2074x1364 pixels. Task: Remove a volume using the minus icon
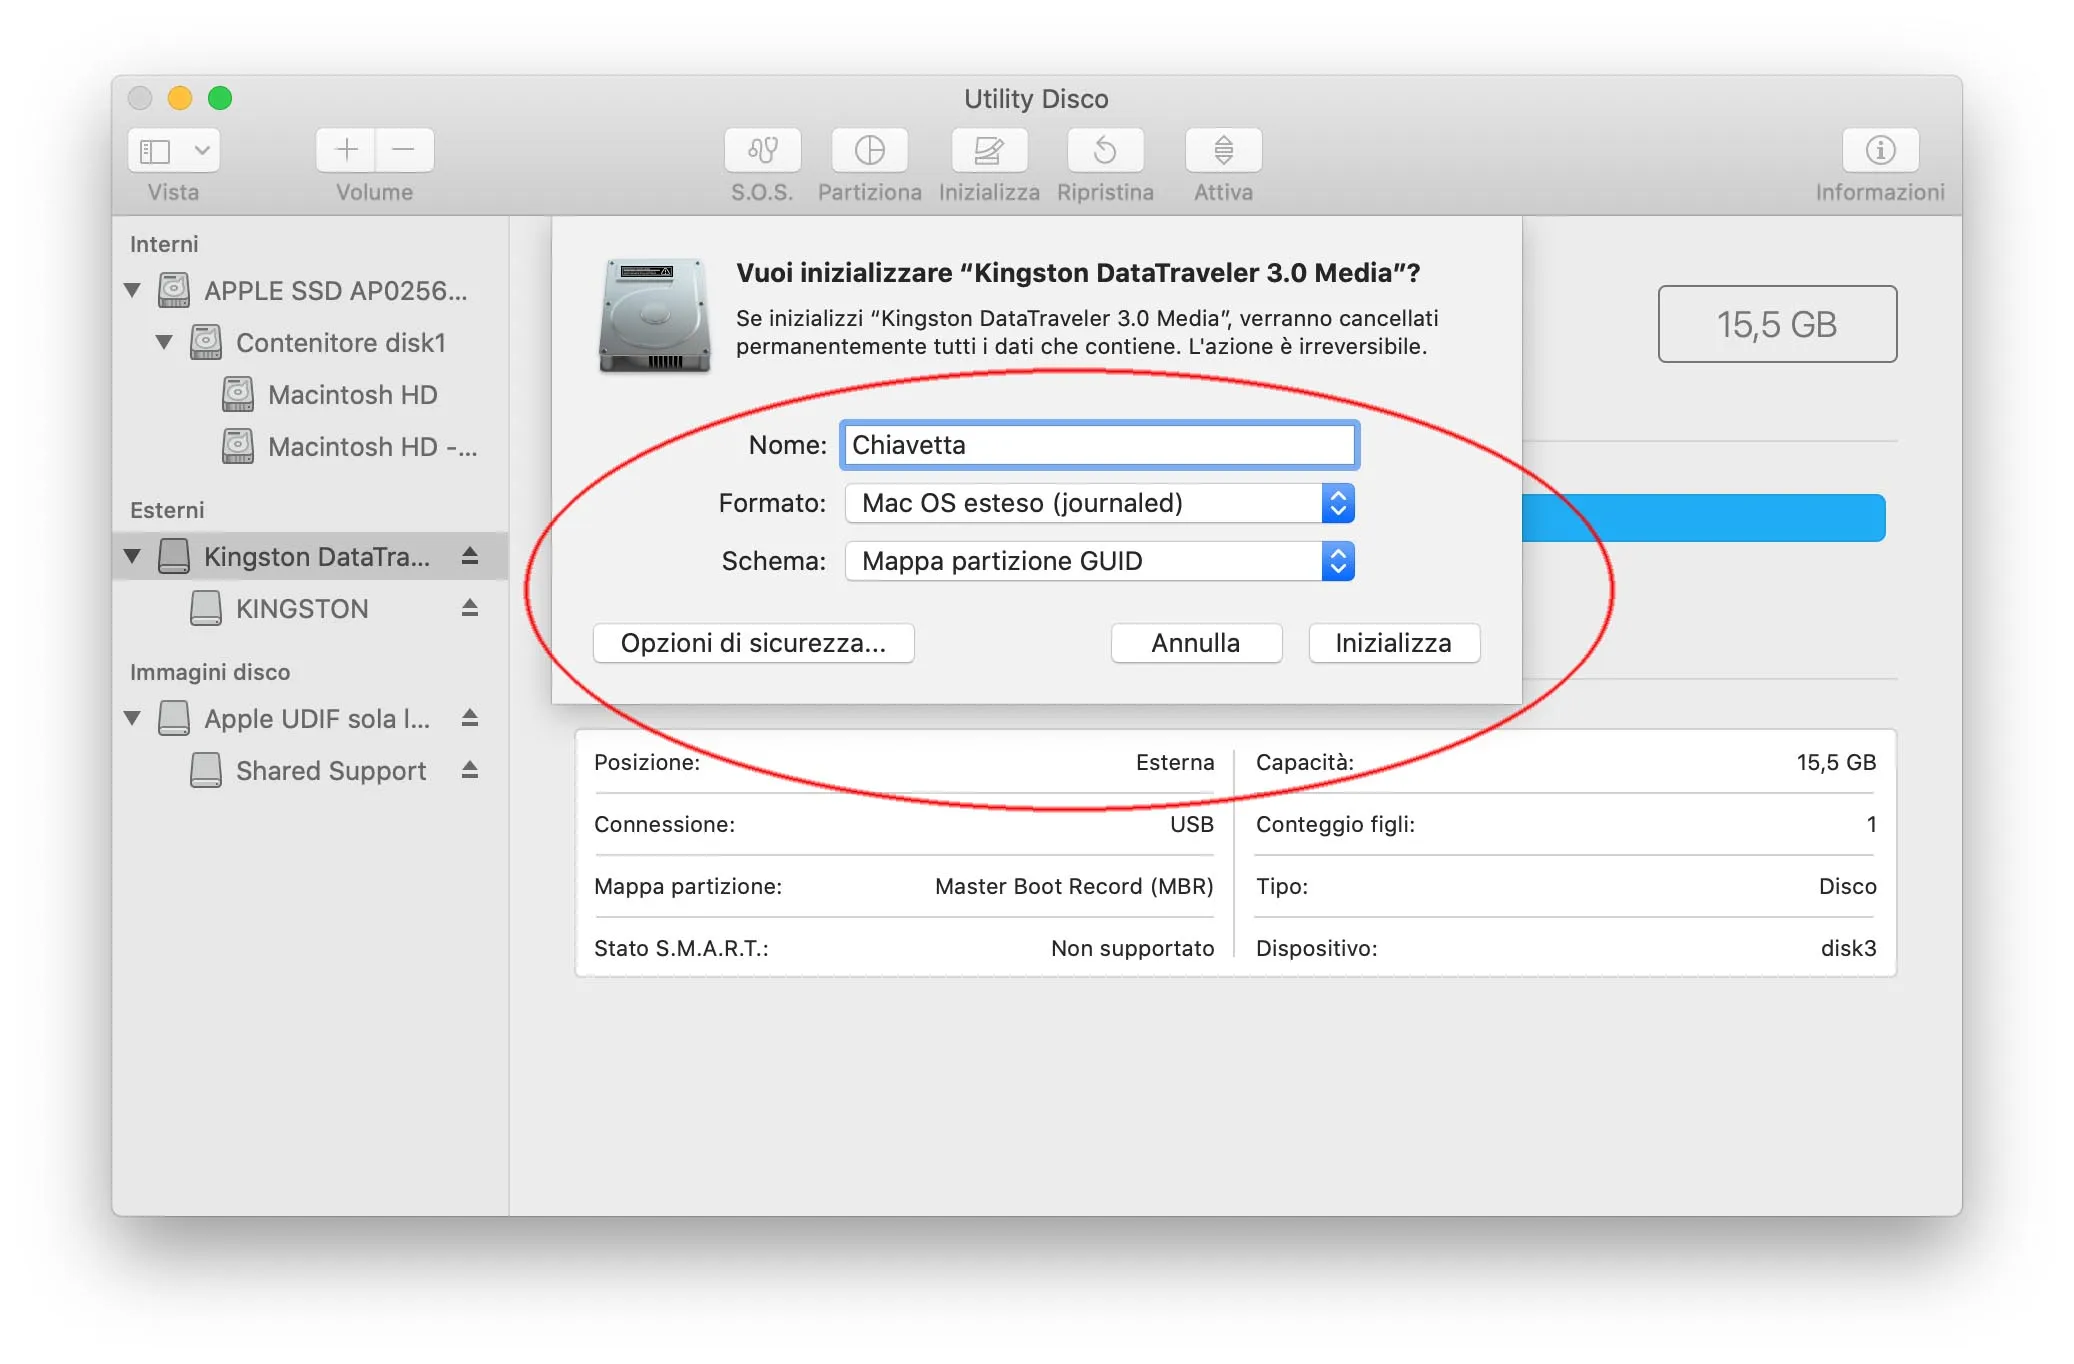[x=404, y=149]
